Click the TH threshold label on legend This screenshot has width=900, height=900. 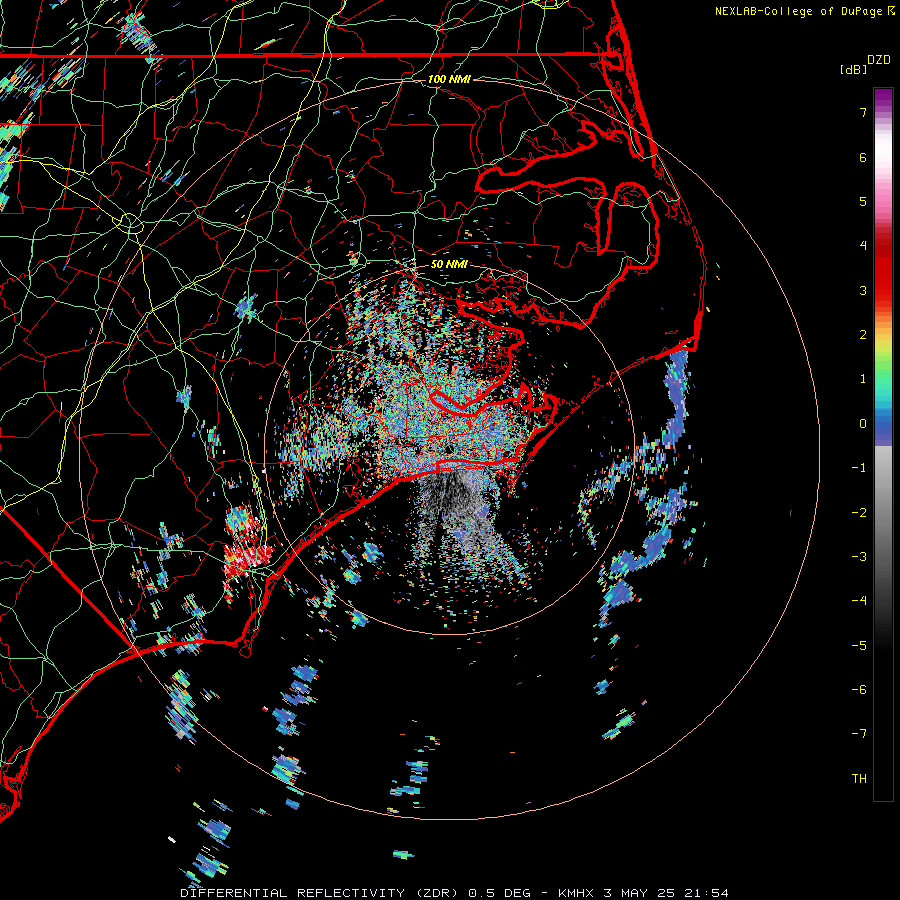859,779
